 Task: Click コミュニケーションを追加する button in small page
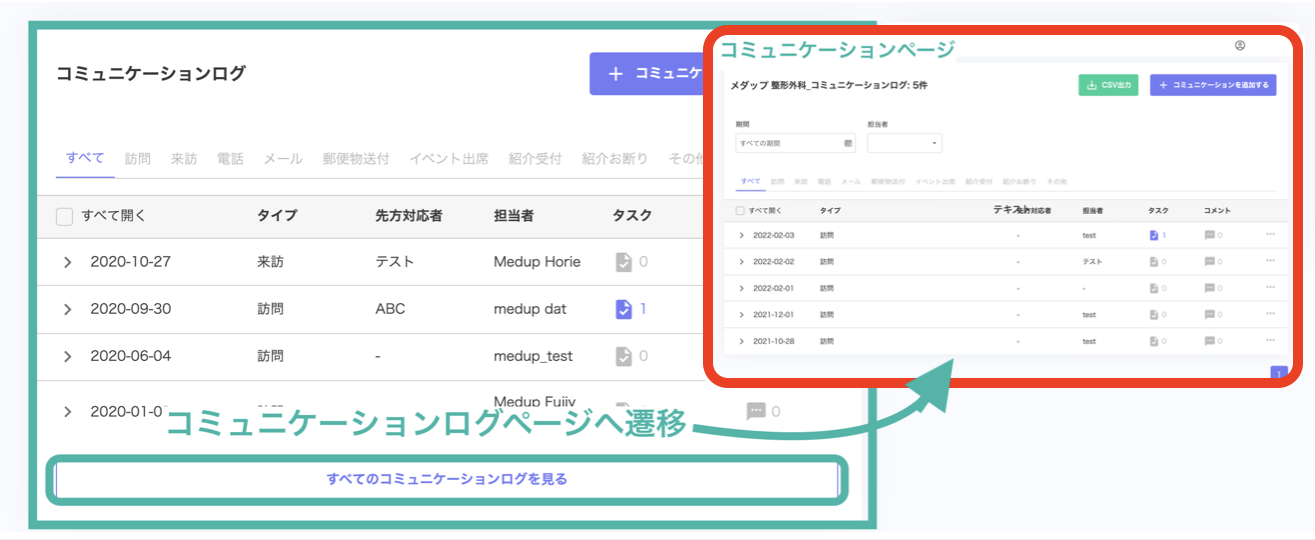pyautogui.click(x=1213, y=85)
